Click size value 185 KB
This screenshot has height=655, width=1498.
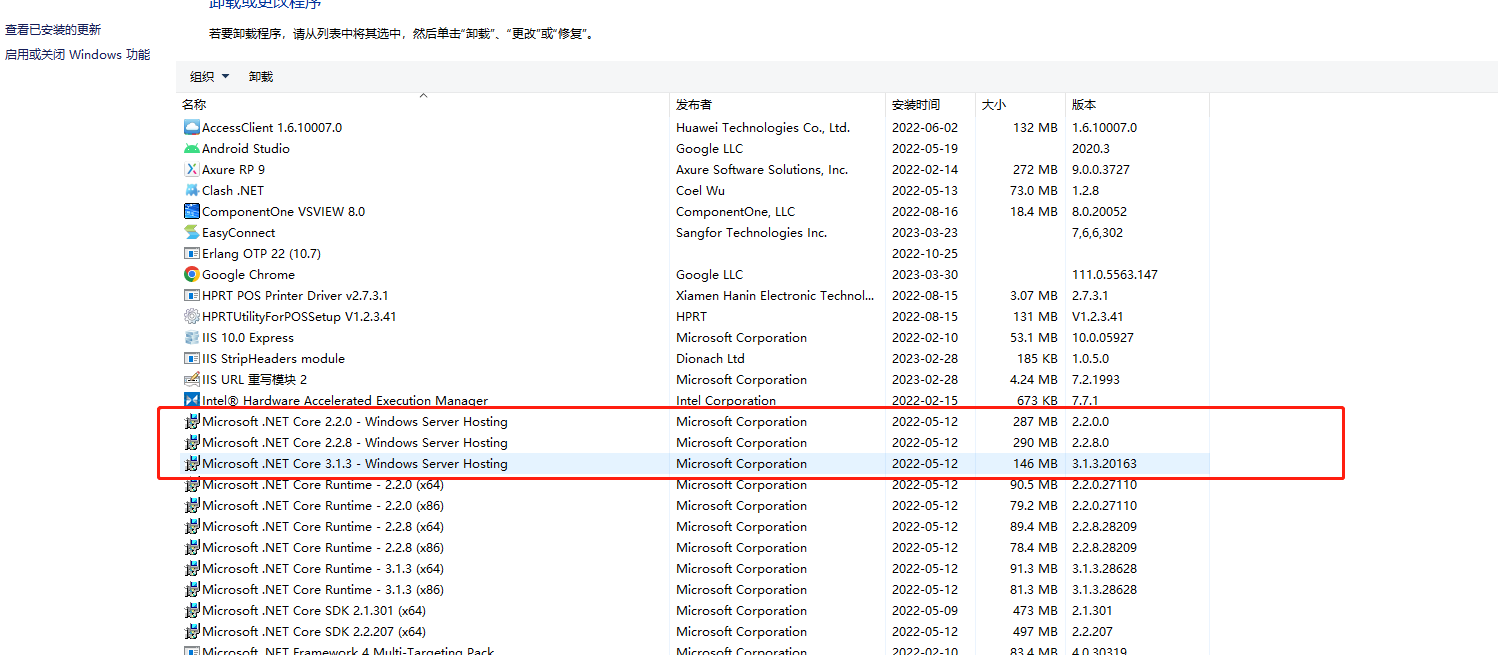(x=1037, y=358)
